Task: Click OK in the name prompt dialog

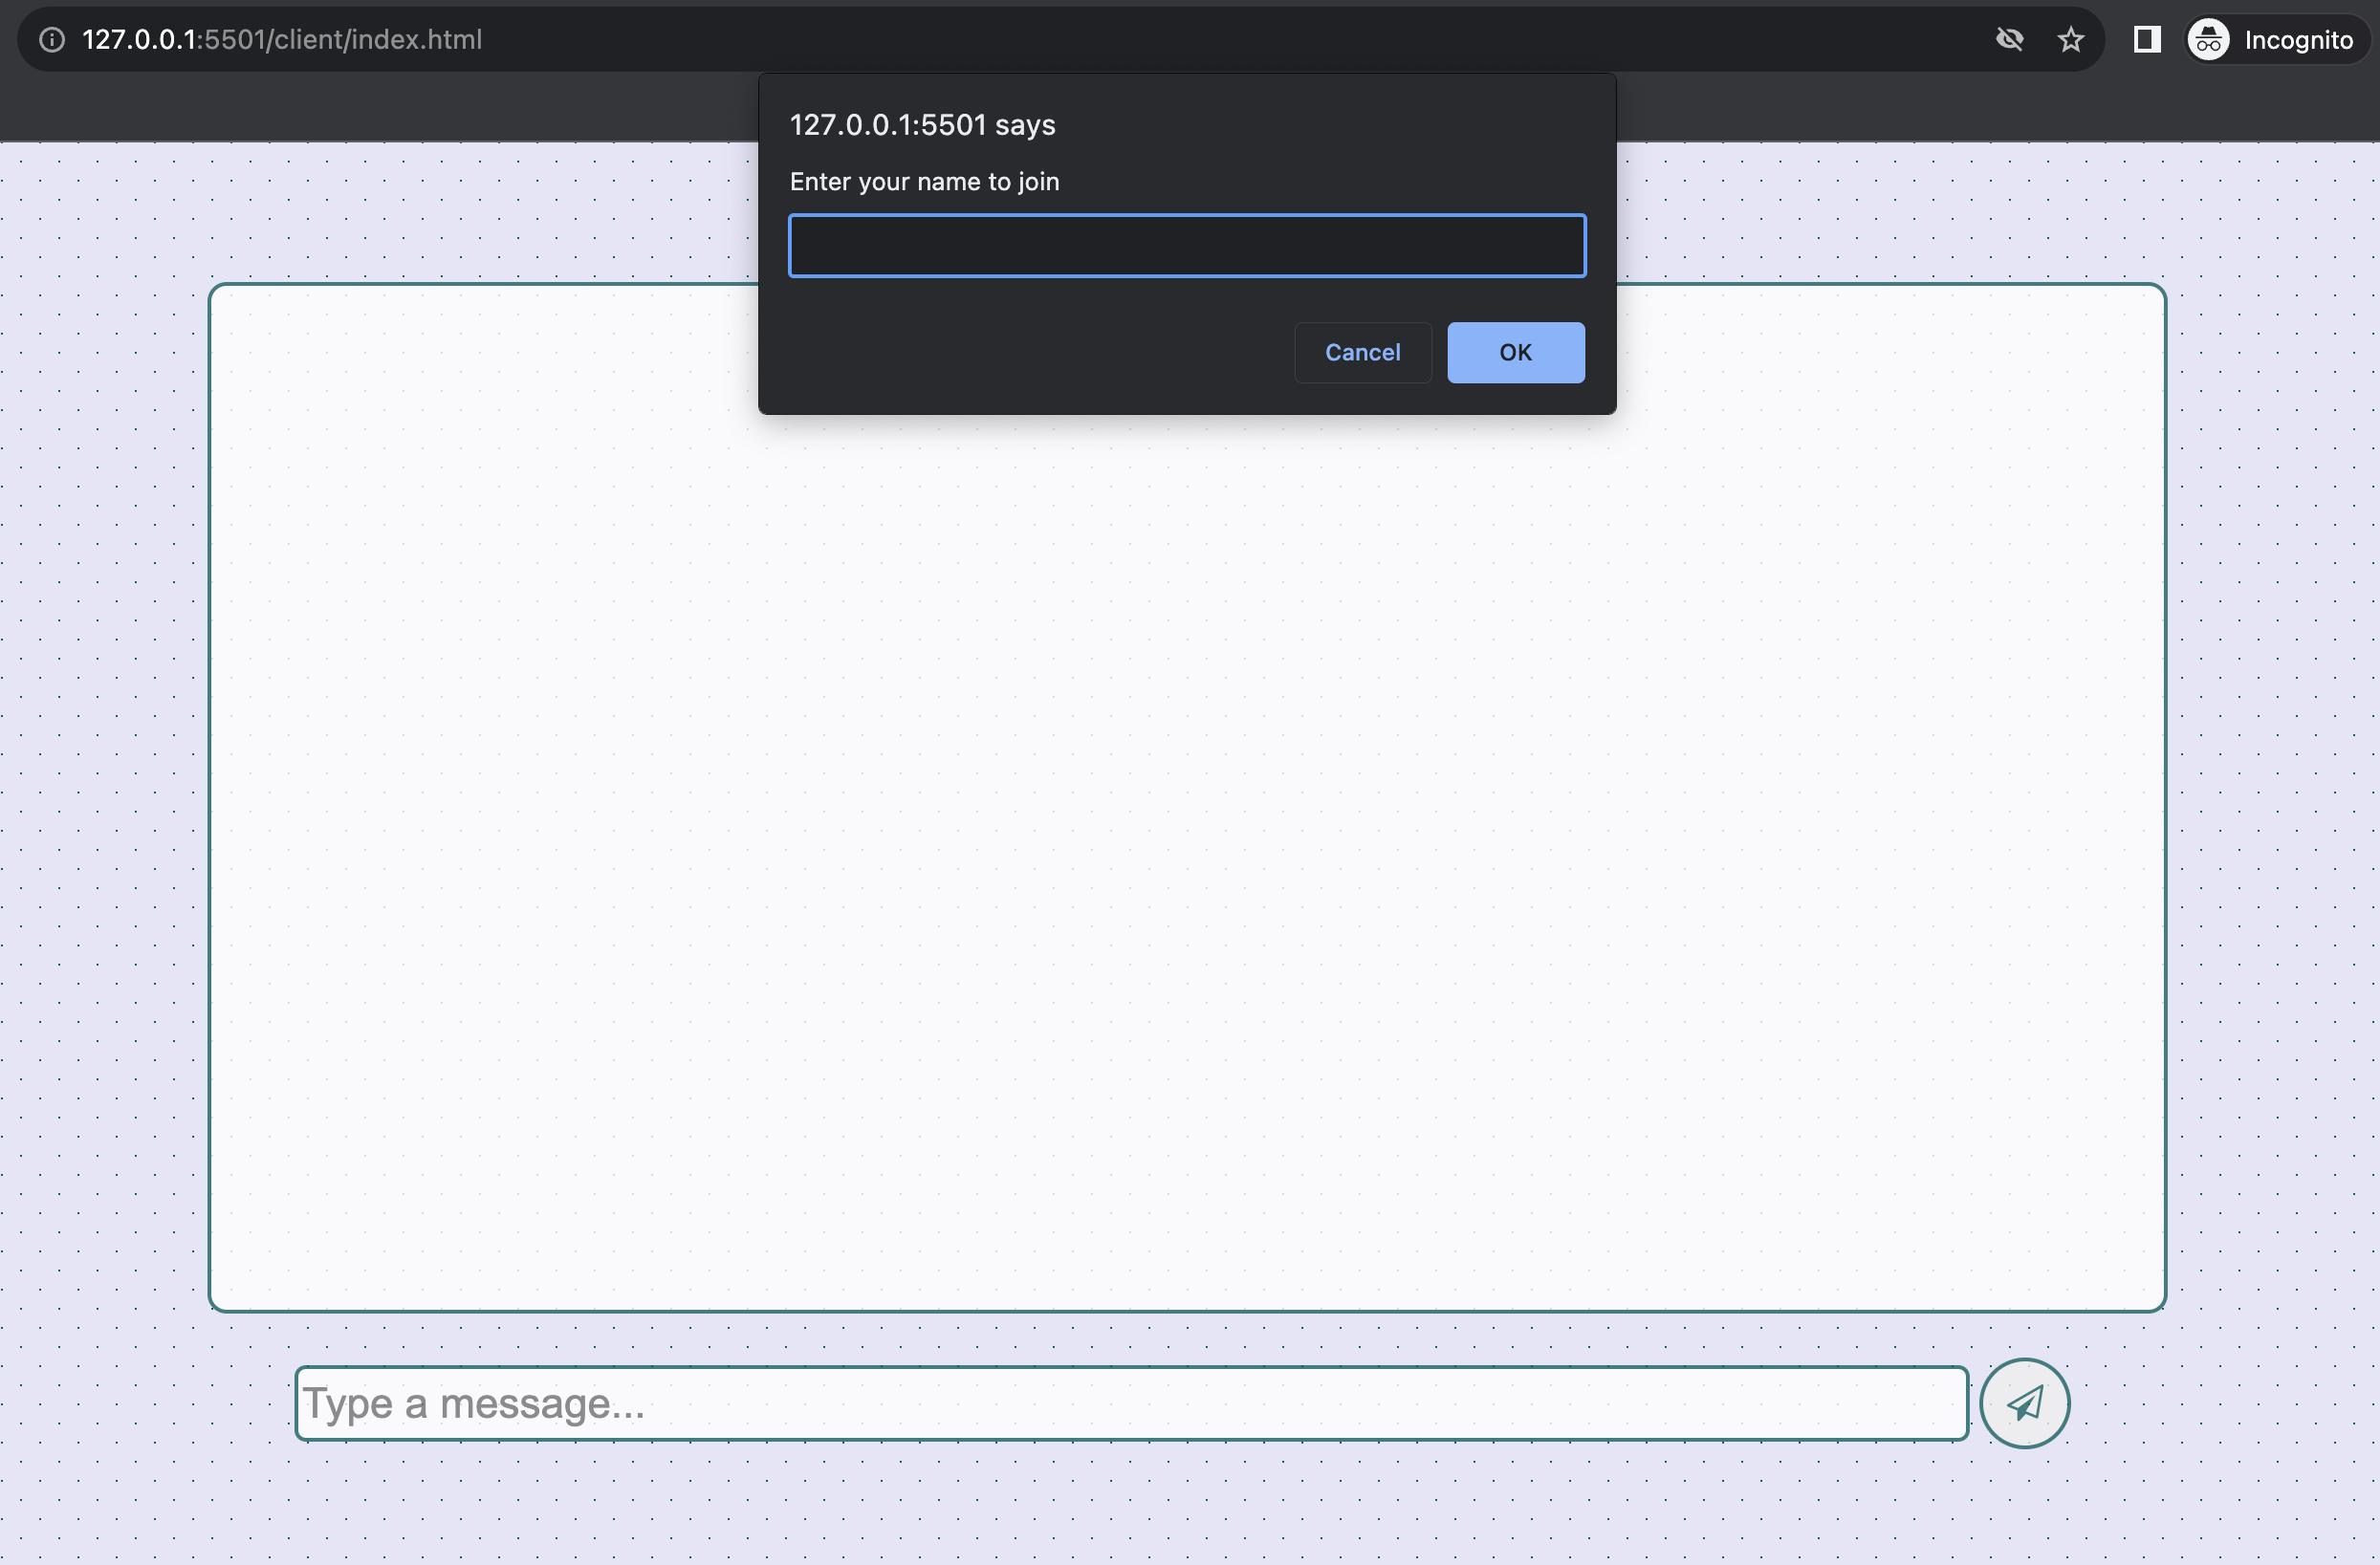Action: coord(1516,352)
